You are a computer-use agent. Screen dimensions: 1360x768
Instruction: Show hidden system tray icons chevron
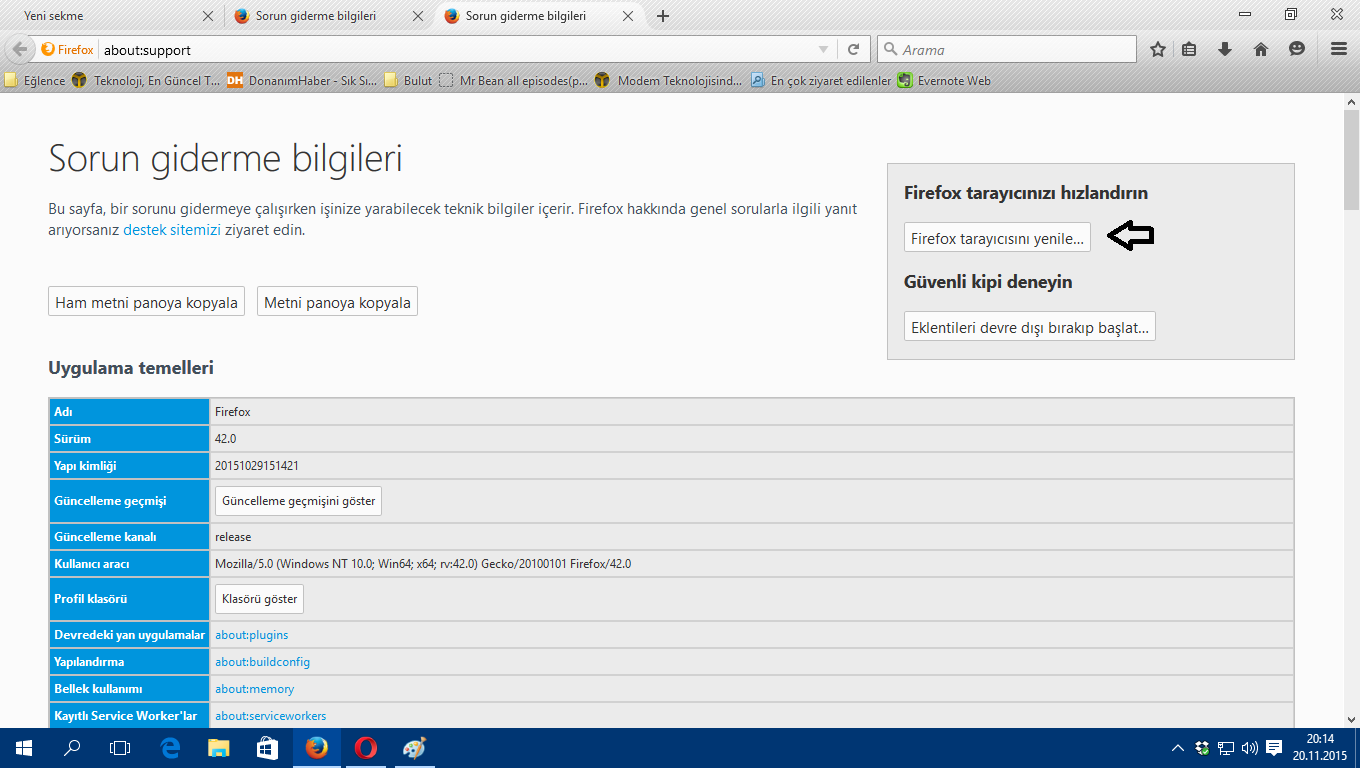pos(1180,748)
